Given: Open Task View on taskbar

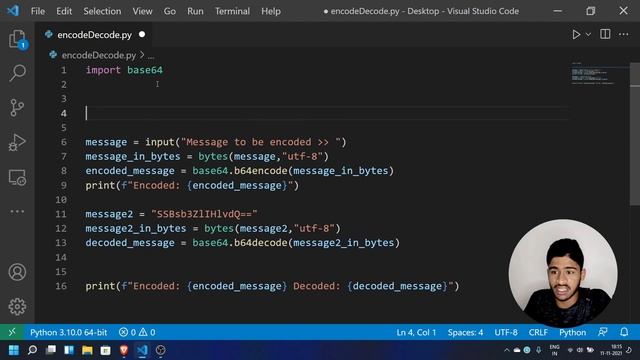Looking at the screenshot, I should [51, 350].
